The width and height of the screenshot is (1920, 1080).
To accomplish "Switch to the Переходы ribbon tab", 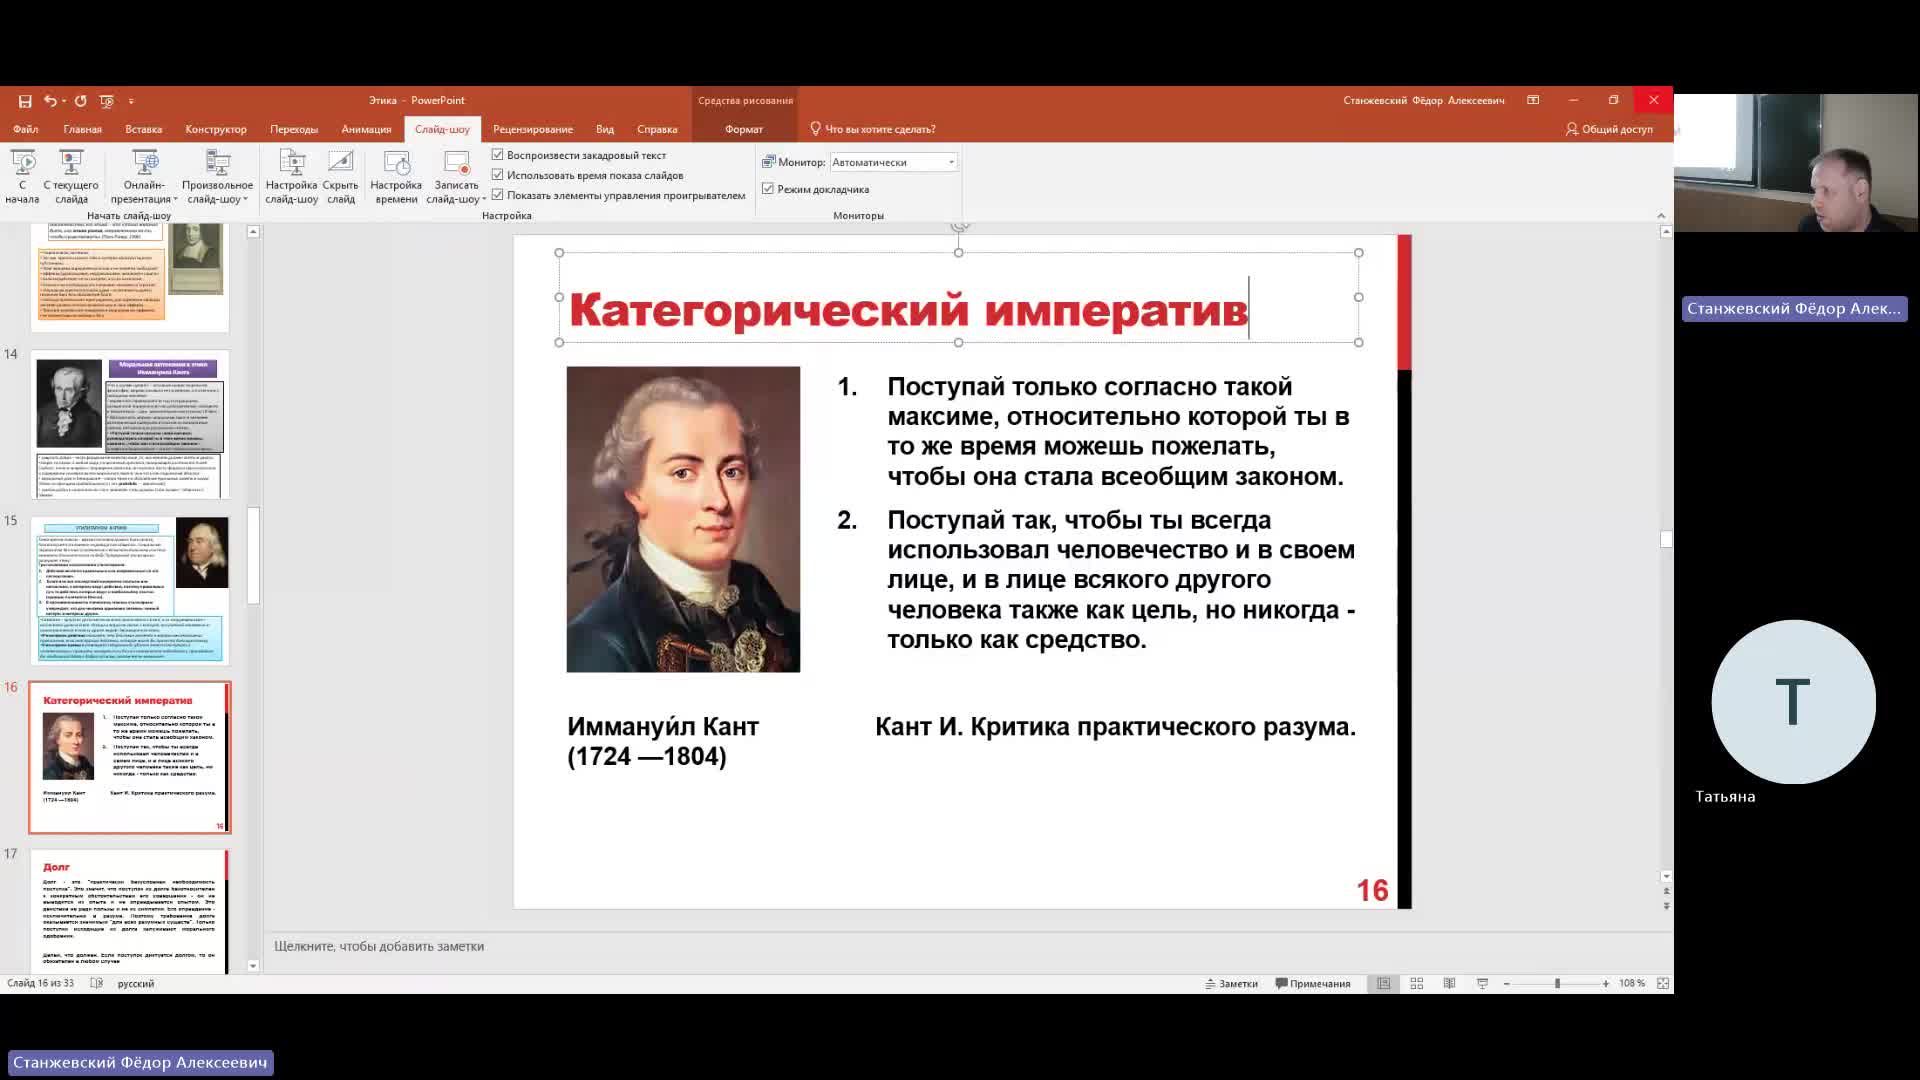I will tap(294, 129).
